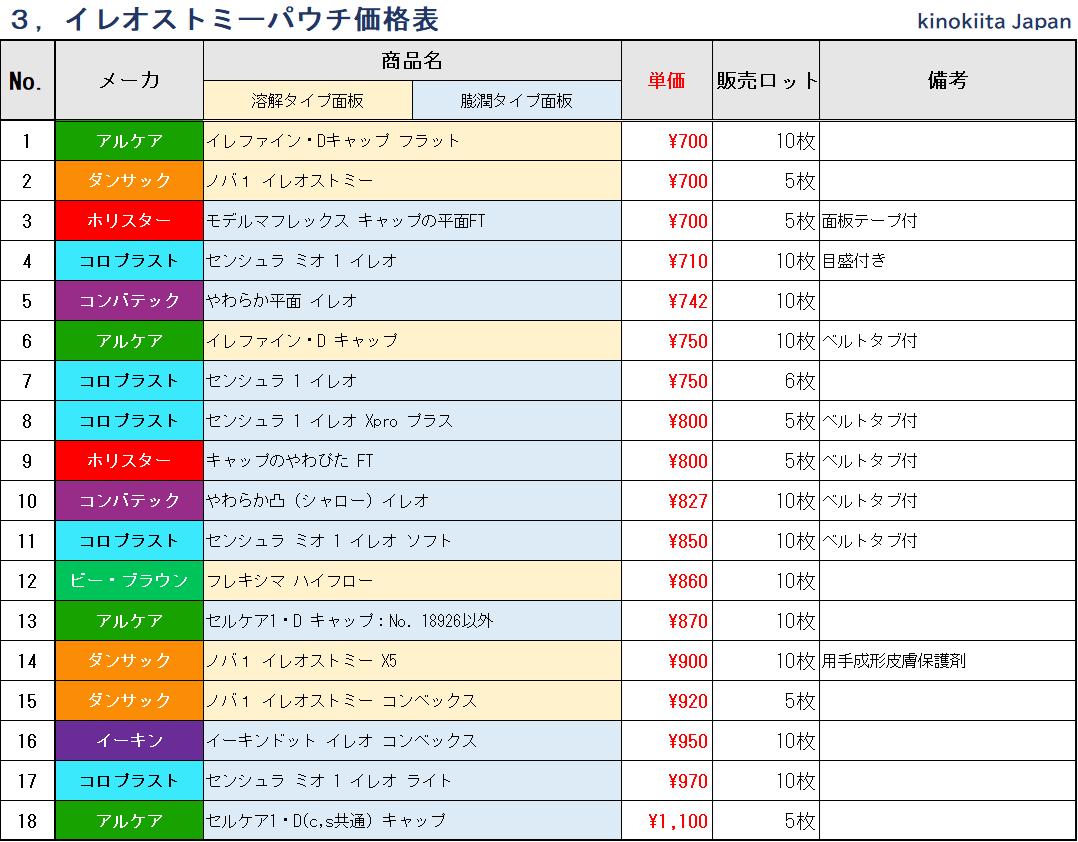Select product イレファイン・D キャップ in row 6
1078x842 pixels.
(x=412, y=340)
